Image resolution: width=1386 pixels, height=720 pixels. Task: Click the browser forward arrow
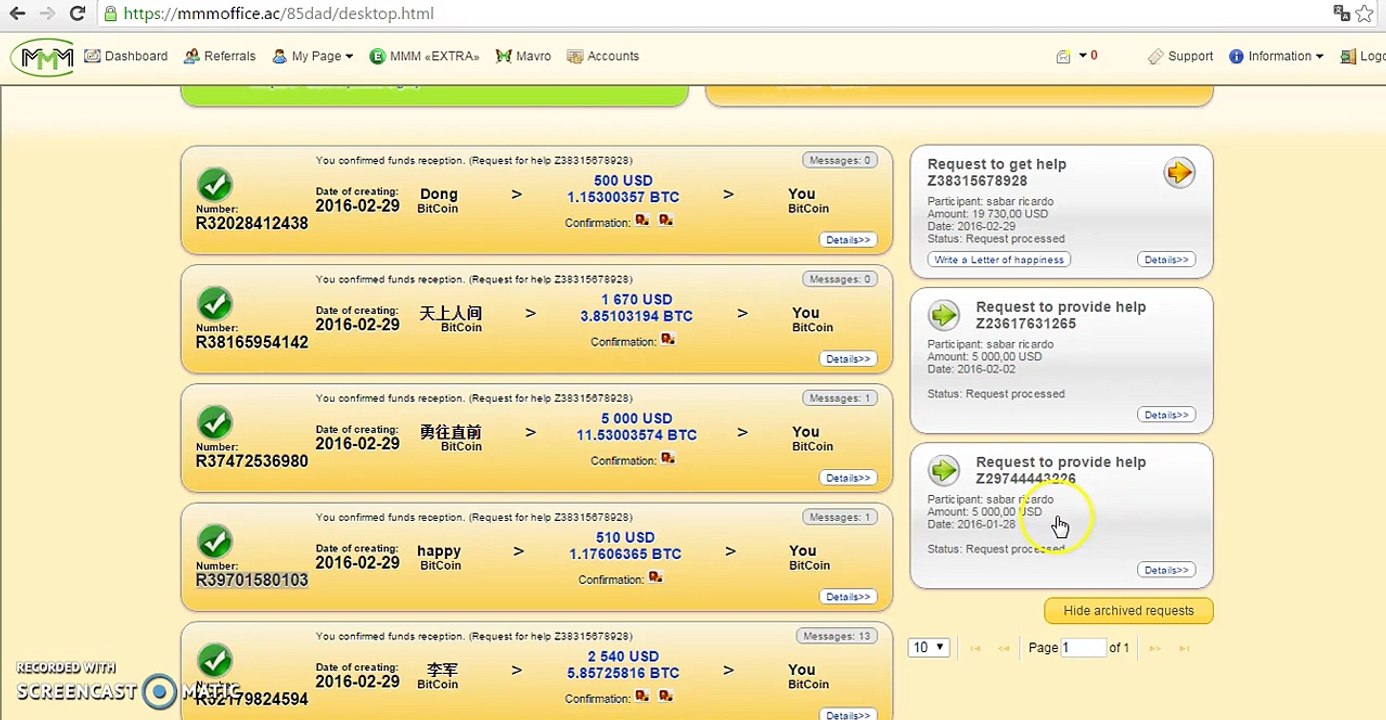tap(47, 14)
